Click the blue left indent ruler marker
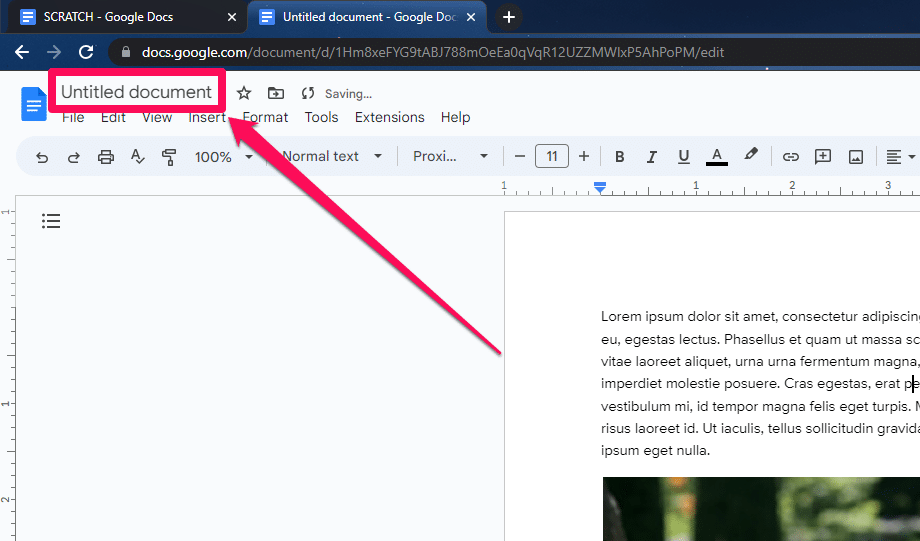Image resolution: width=920 pixels, height=541 pixels. [600, 188]
